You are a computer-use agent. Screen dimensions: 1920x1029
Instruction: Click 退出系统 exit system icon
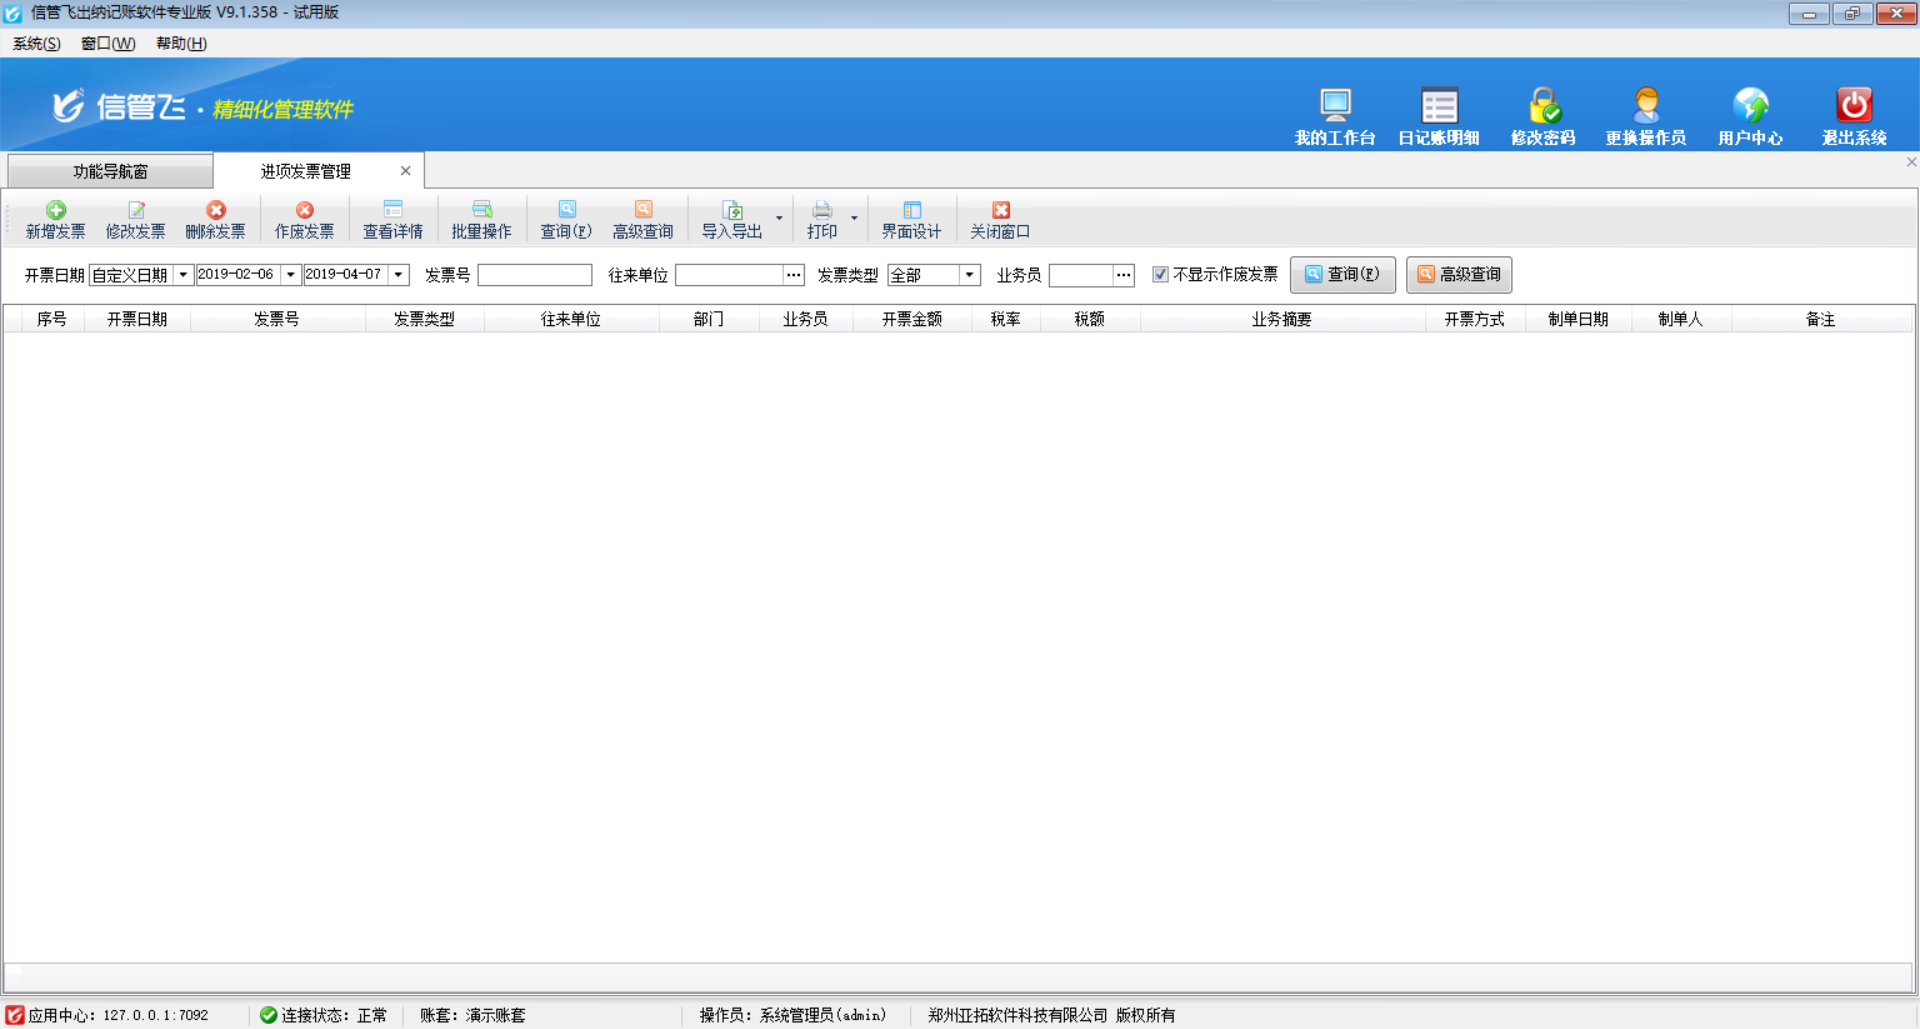pos(1853,106)
